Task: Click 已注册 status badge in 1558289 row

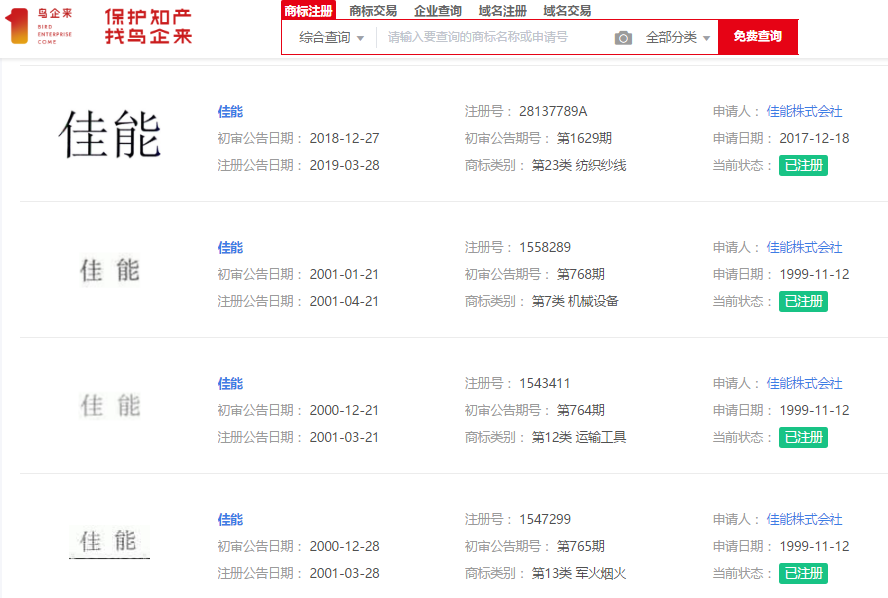Action: click(x=803, y=301)
